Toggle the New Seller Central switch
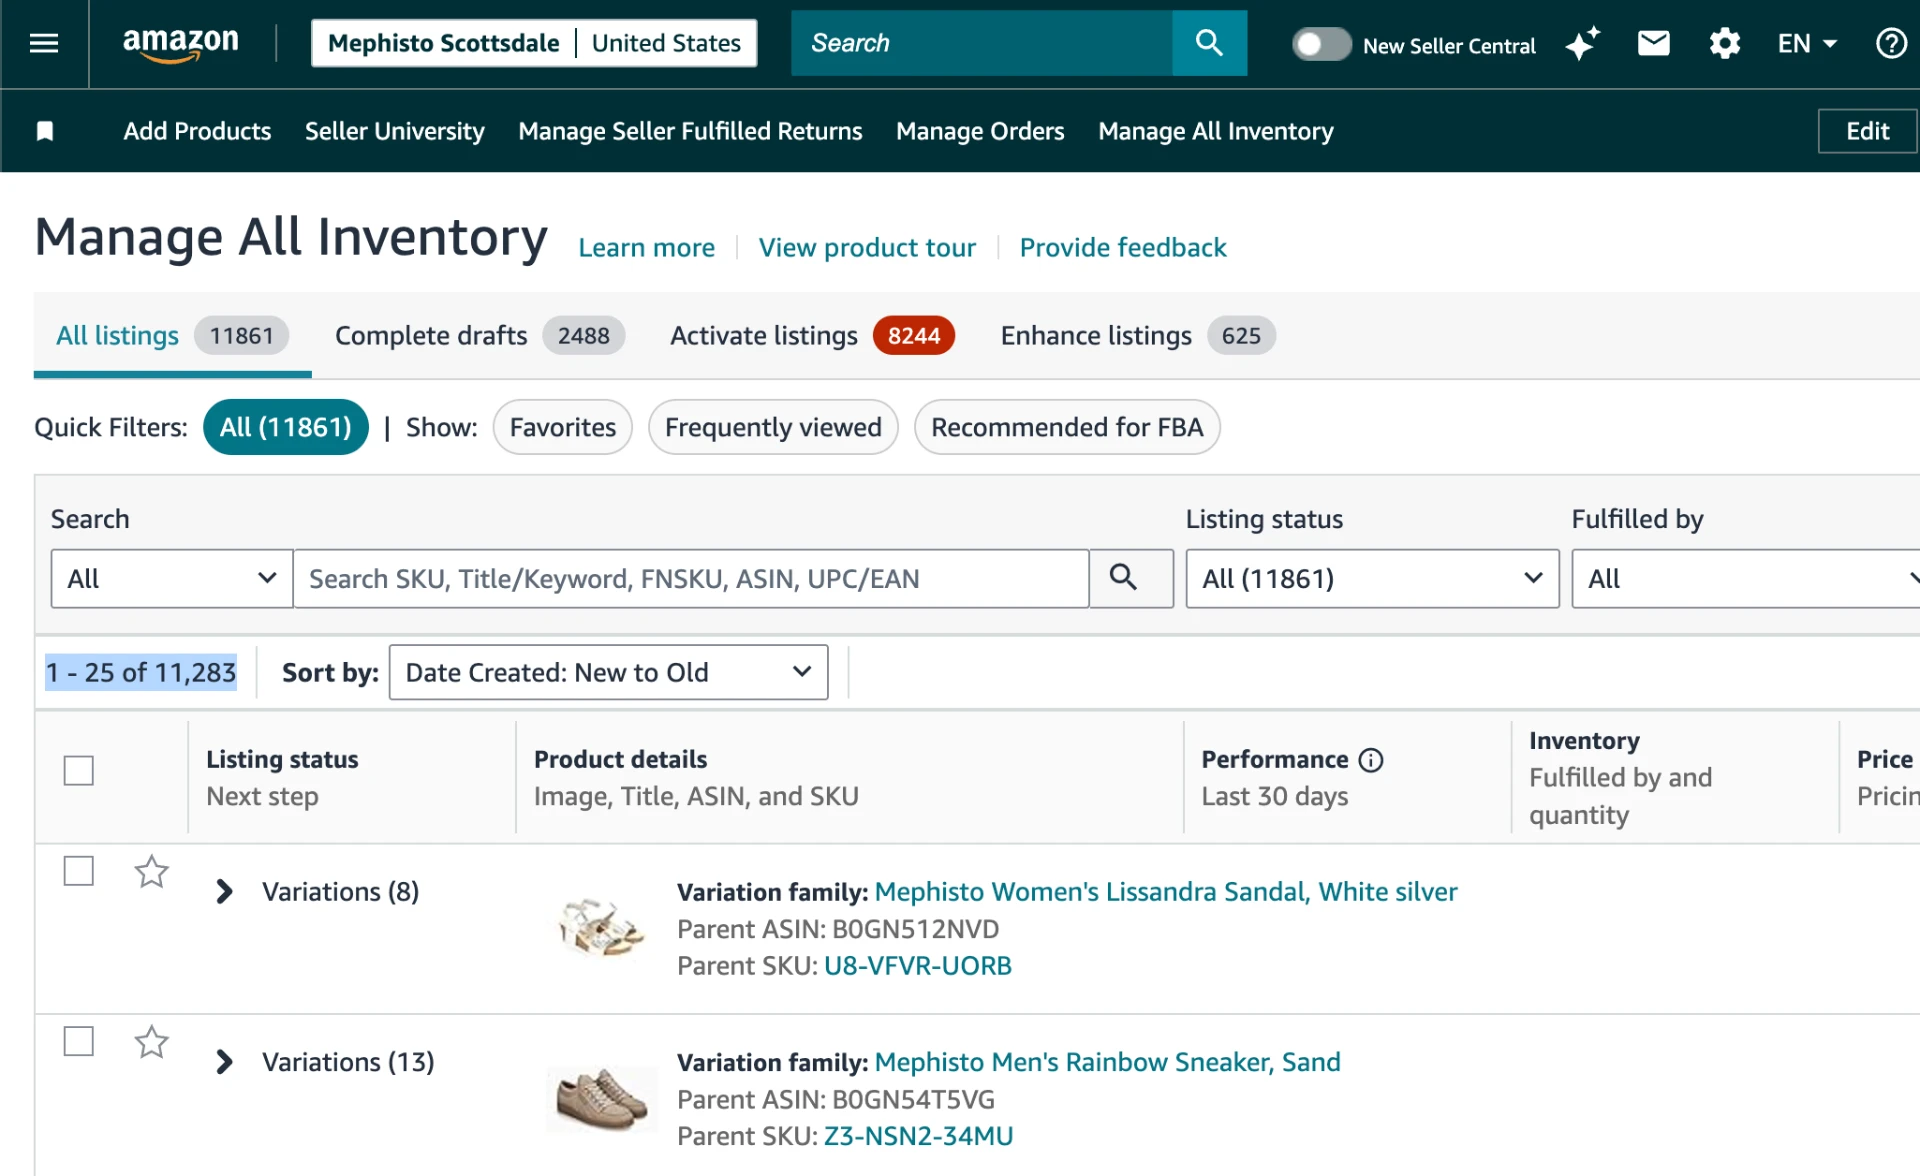The width and height of the screenshot is (1920, 1176). point(1321,44)
